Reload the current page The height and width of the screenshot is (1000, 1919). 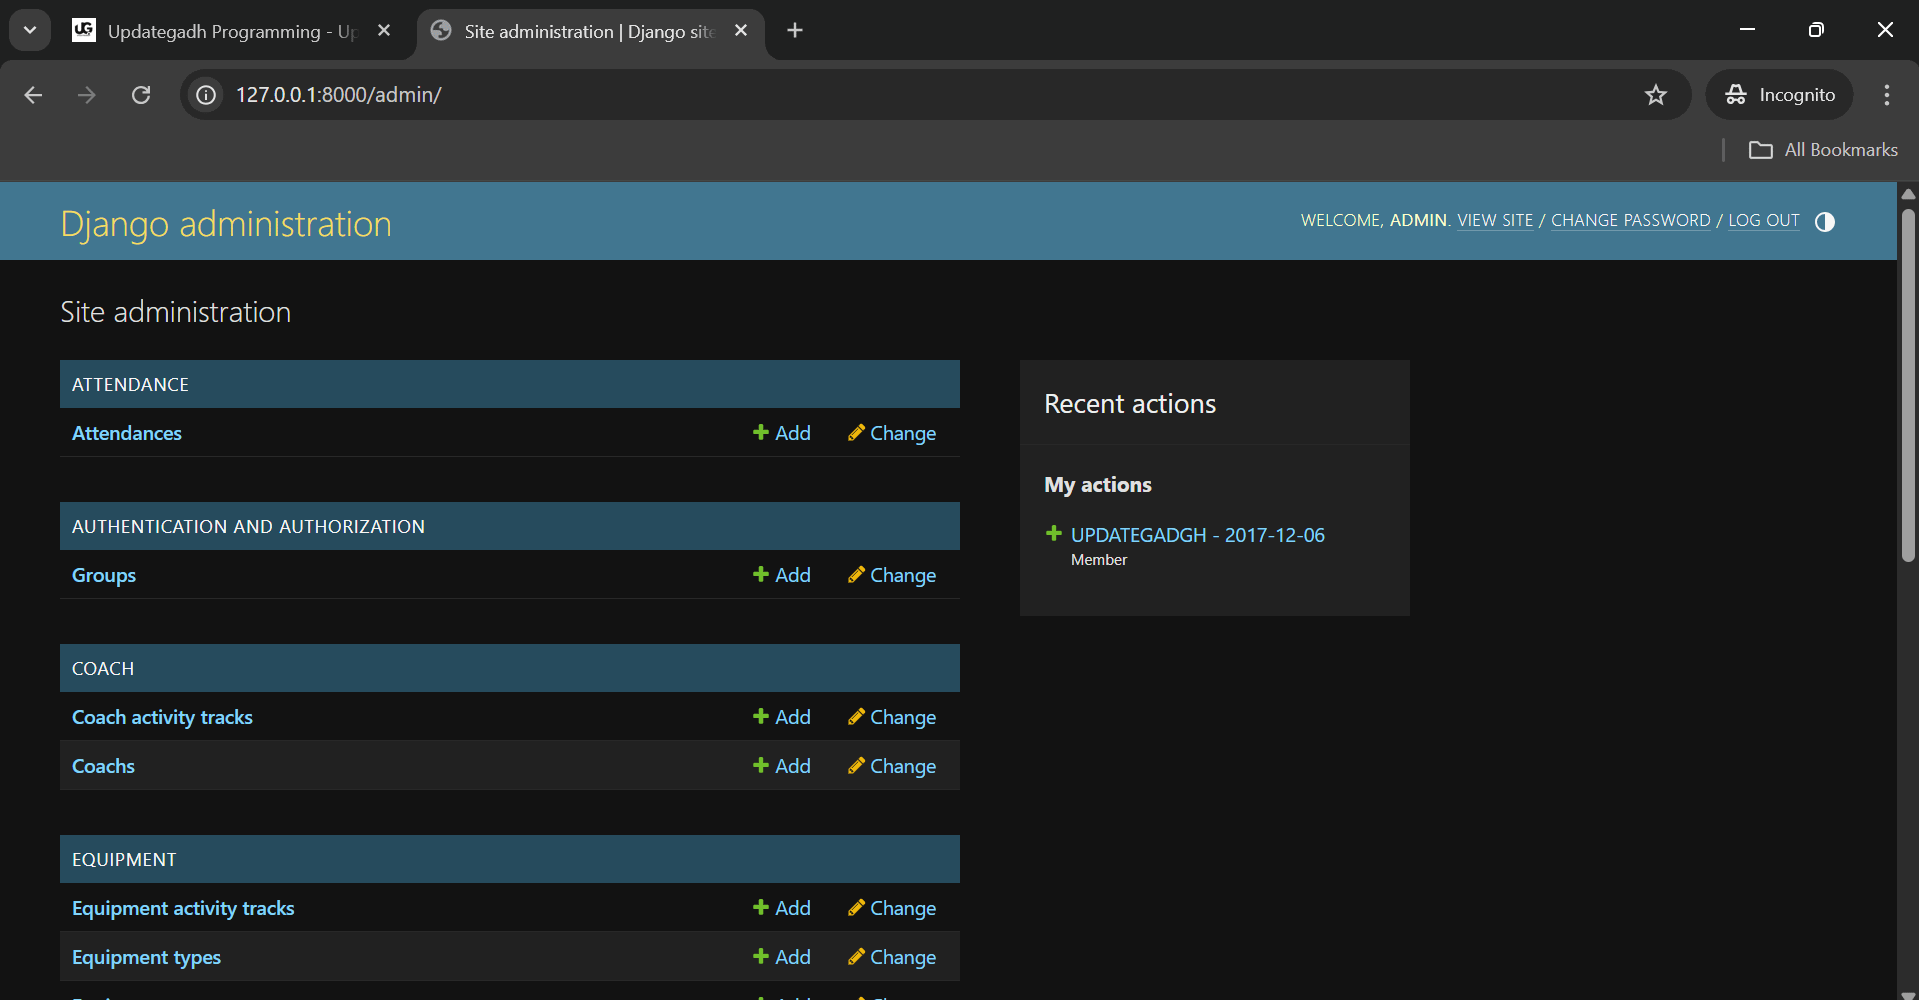141,94
